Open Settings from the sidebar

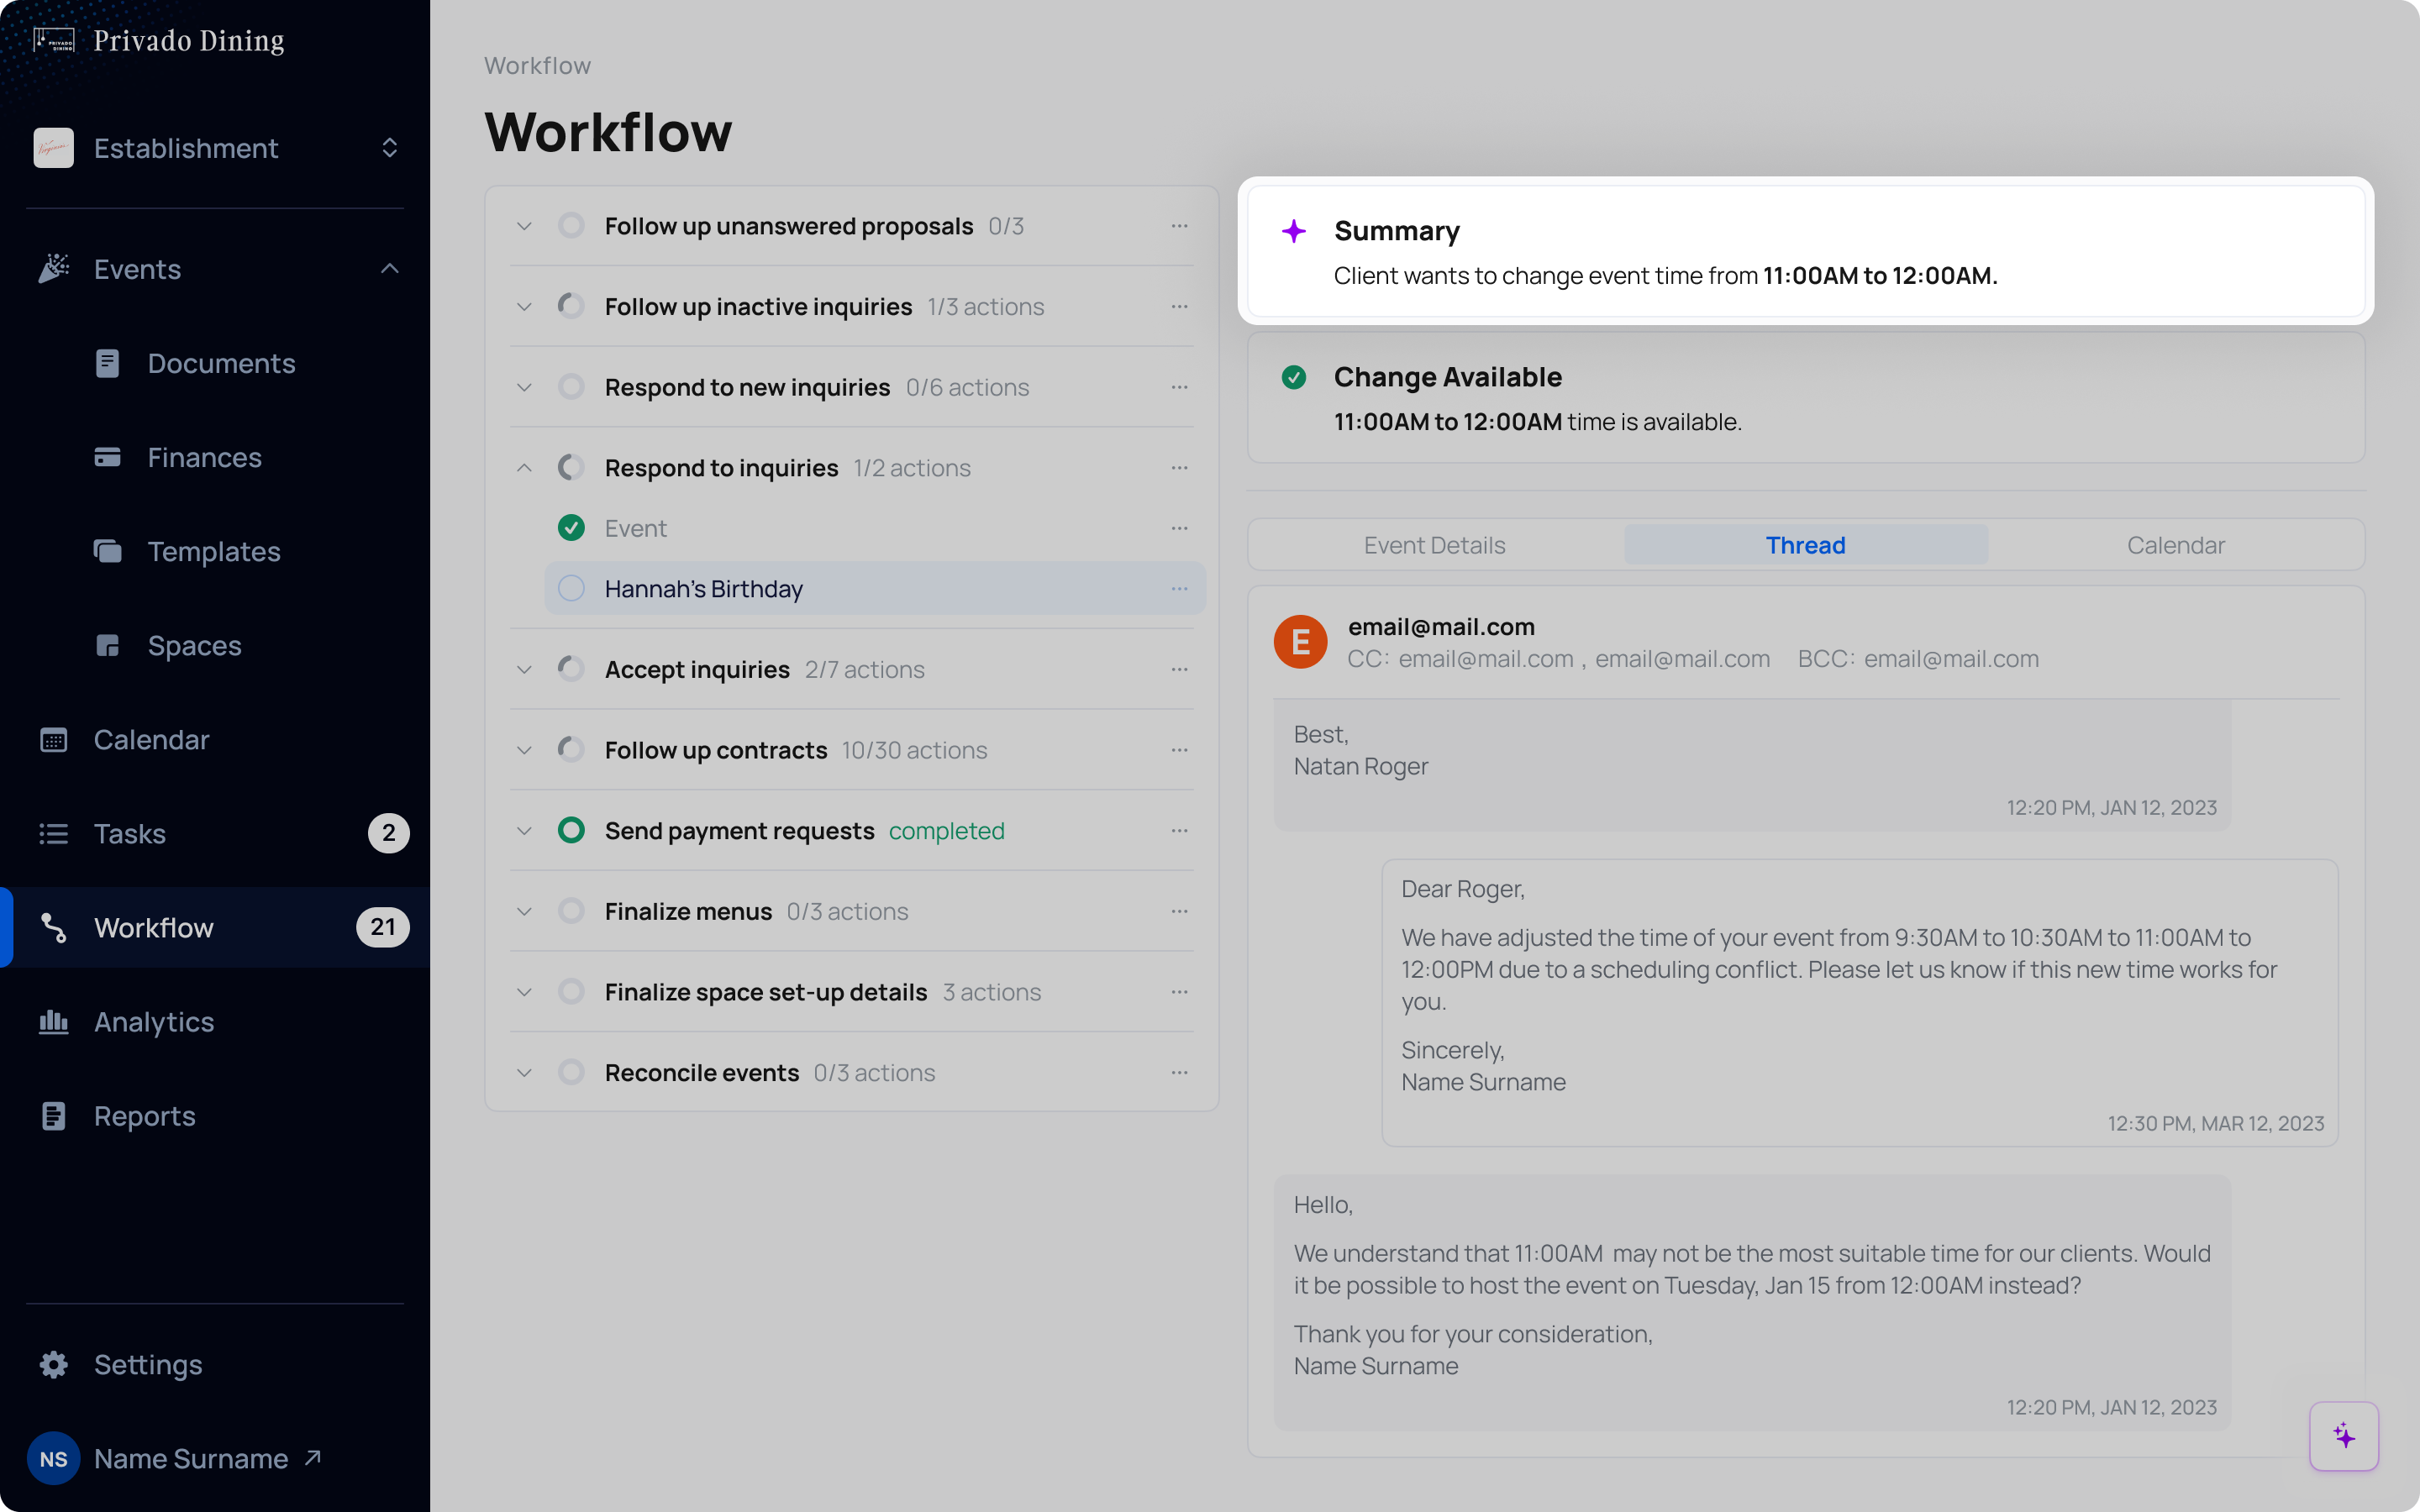pyautogui.click(x=148, y=1364)
